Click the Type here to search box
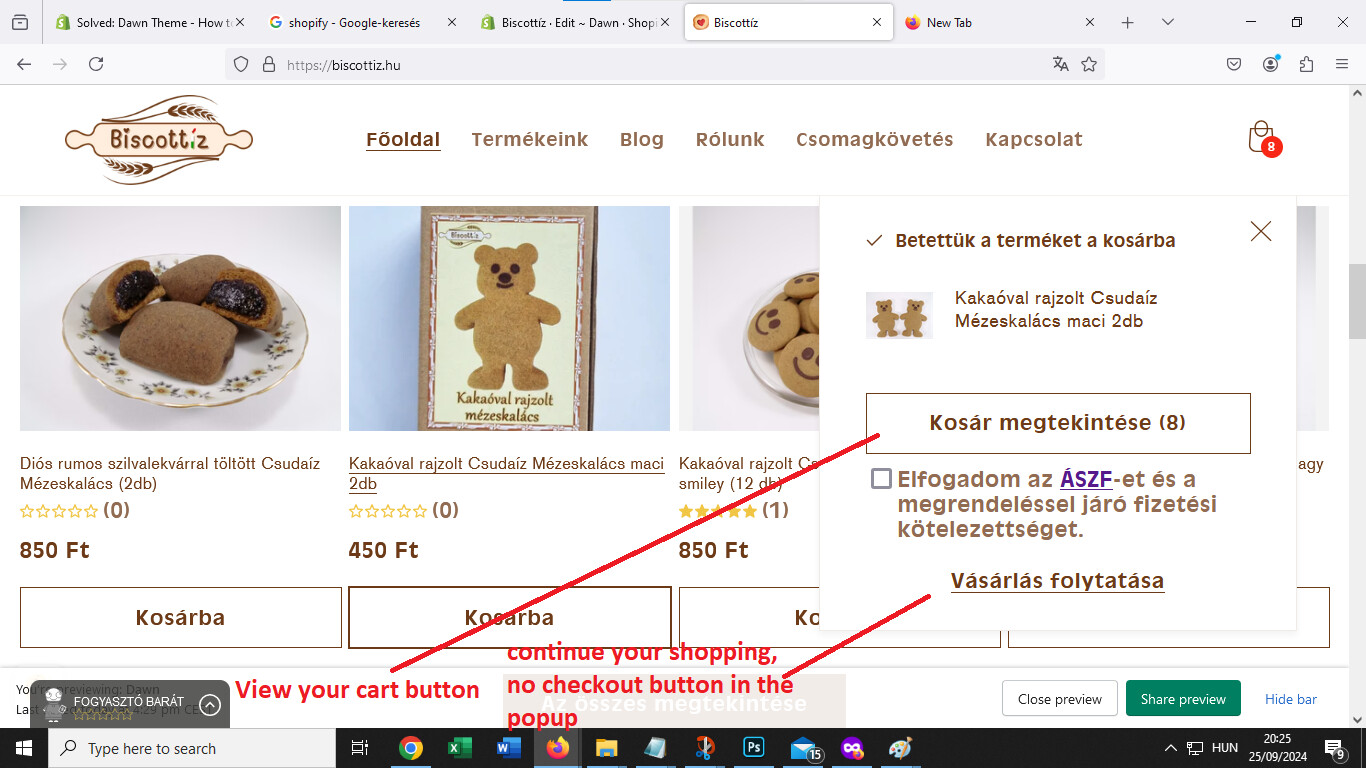This screenshot has height=768, width=1366. (x=192, y=748)
